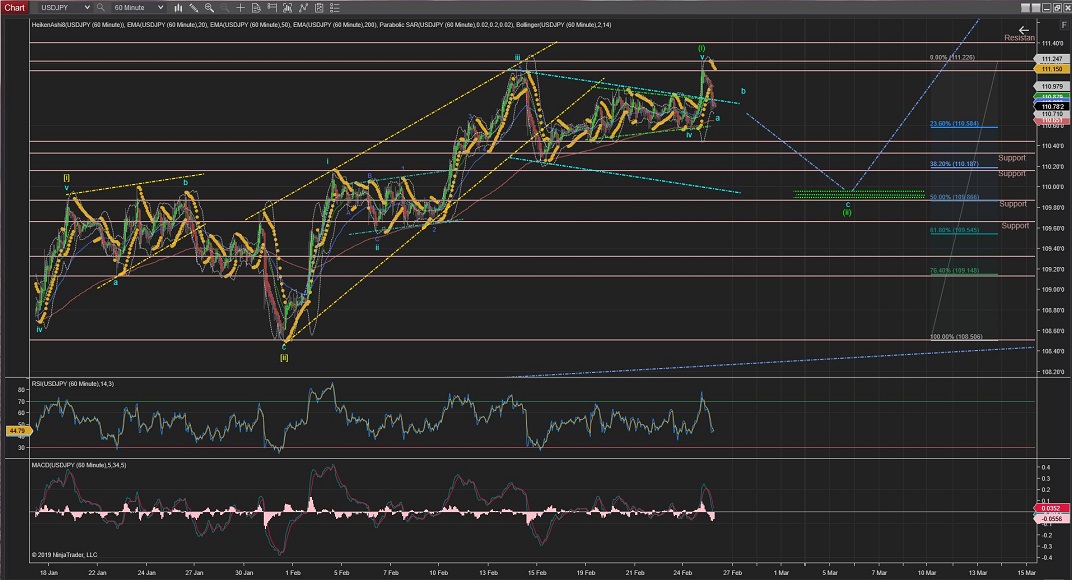The image size is (1072, 580).
Task: Open the indicators line-graph icon
Action: click(304, 7)
